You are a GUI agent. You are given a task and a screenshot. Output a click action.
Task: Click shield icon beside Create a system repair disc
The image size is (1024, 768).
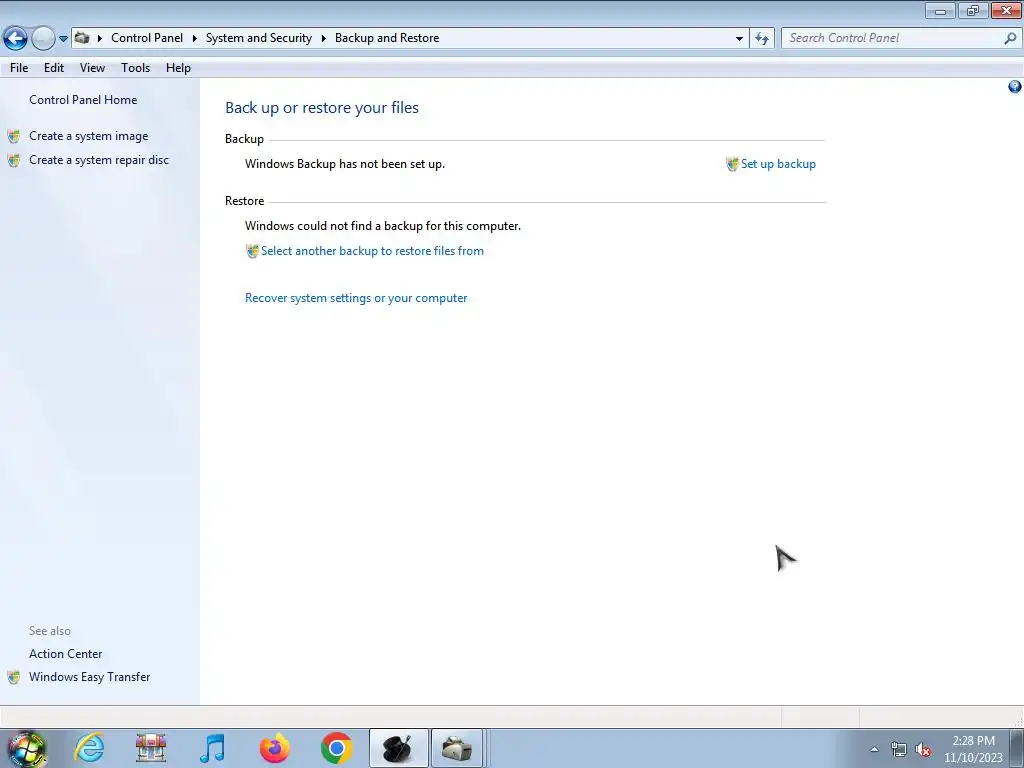click(x=14, y=161)
